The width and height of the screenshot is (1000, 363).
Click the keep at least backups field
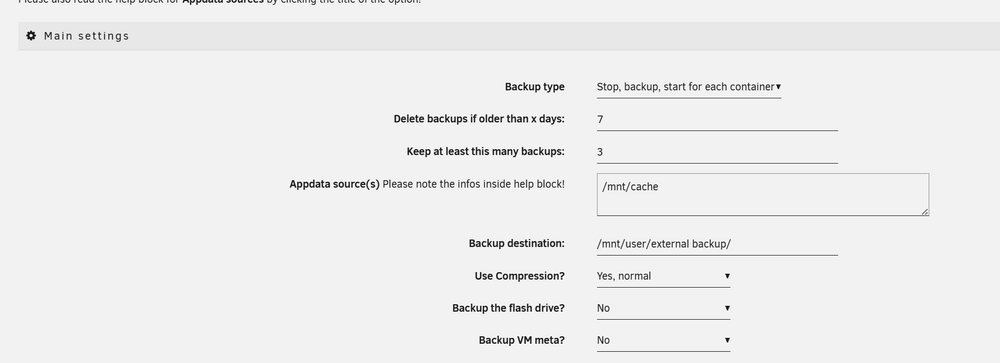click(x=717, y=152)
